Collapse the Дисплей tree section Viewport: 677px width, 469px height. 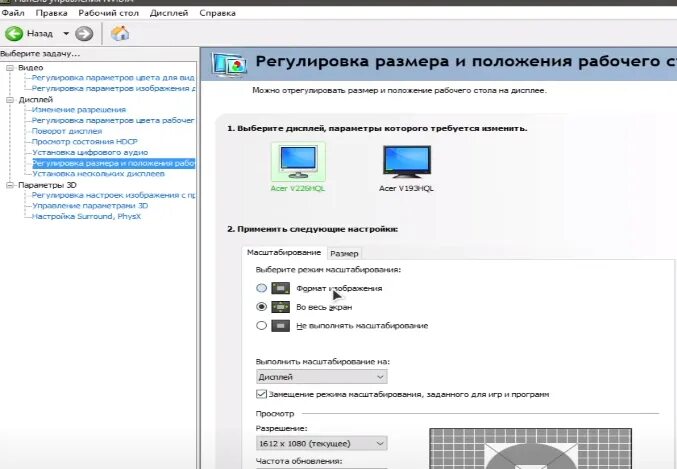[x=10, y=100]
